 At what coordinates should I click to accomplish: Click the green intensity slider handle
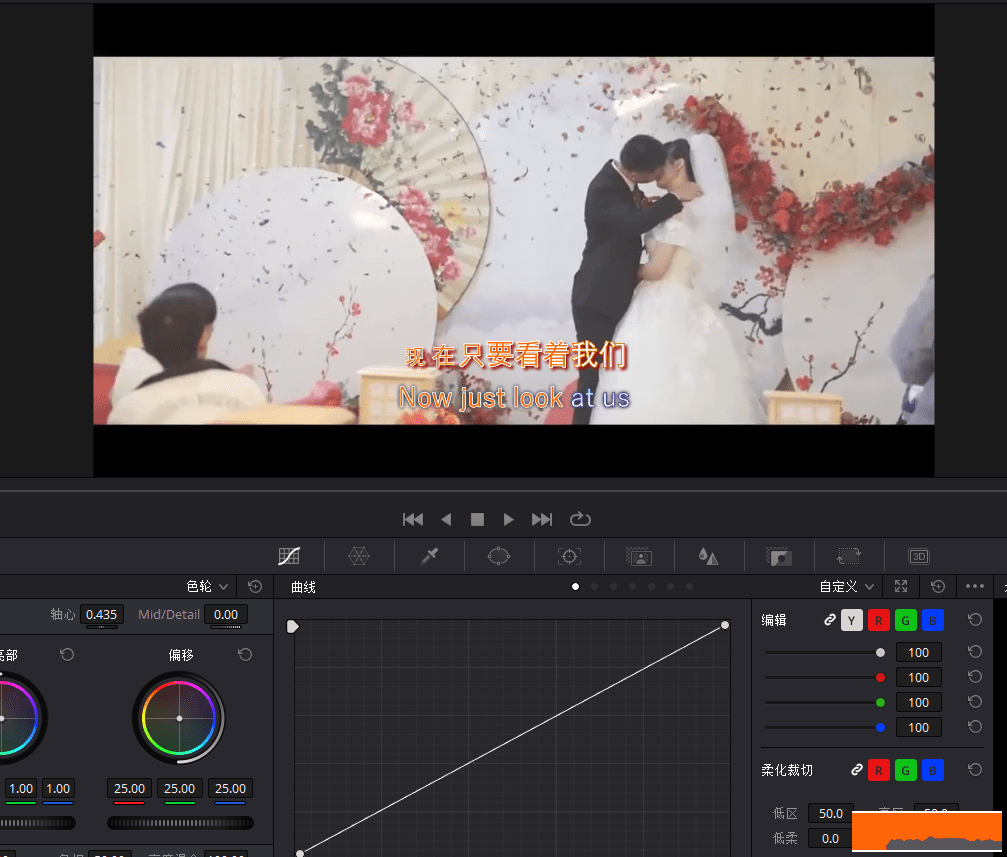pyautogui.click(x=880, y=702)
